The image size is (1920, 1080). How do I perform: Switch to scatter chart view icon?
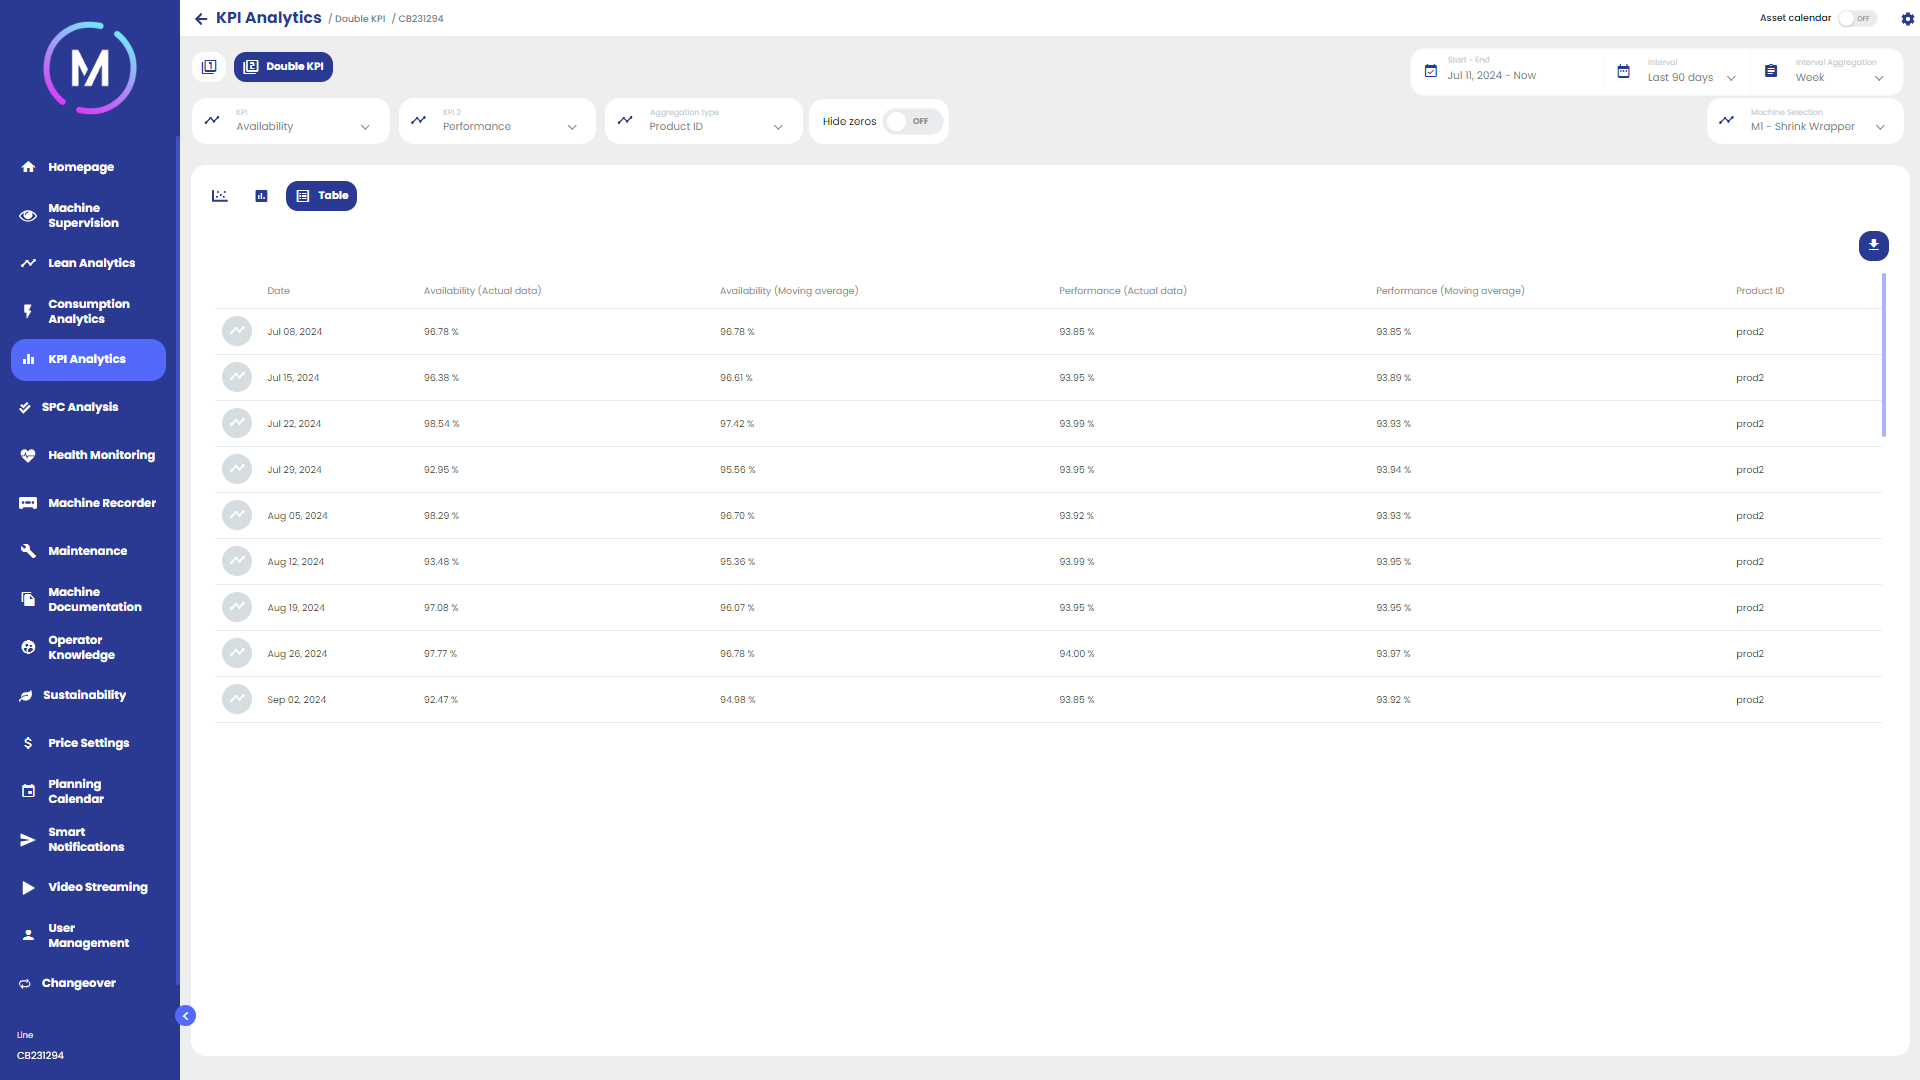220,196
